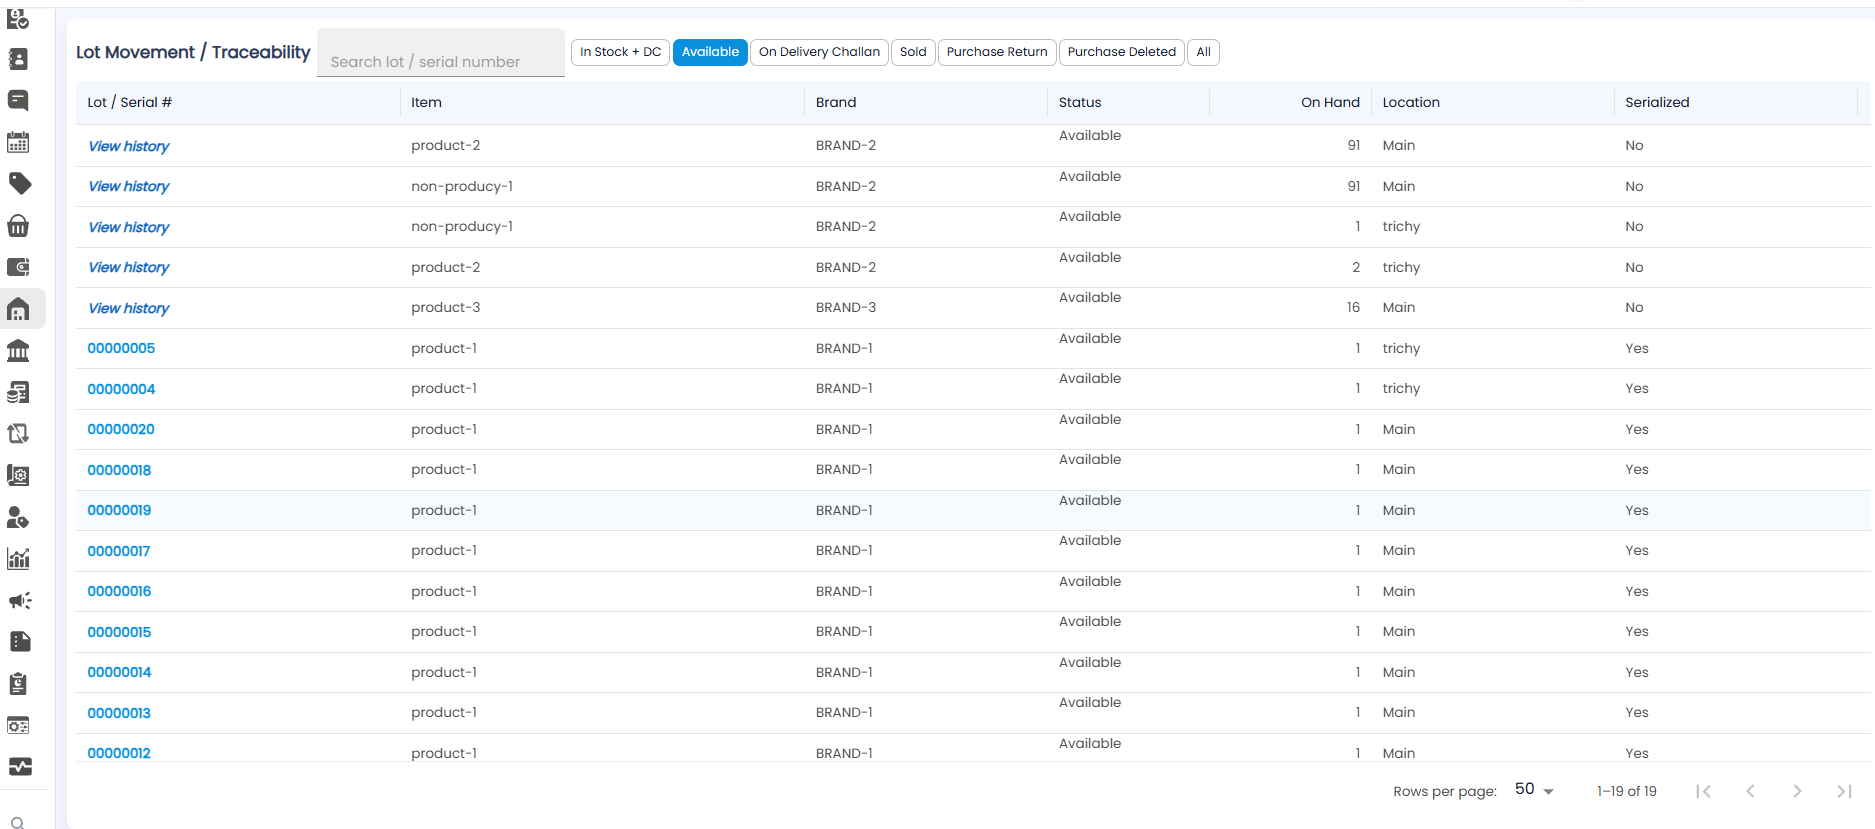Image resolution: width=1875 pixels, height=829 pixels.
Task: Open the chat message sidebar icon
Action: (x=18, y=100)
